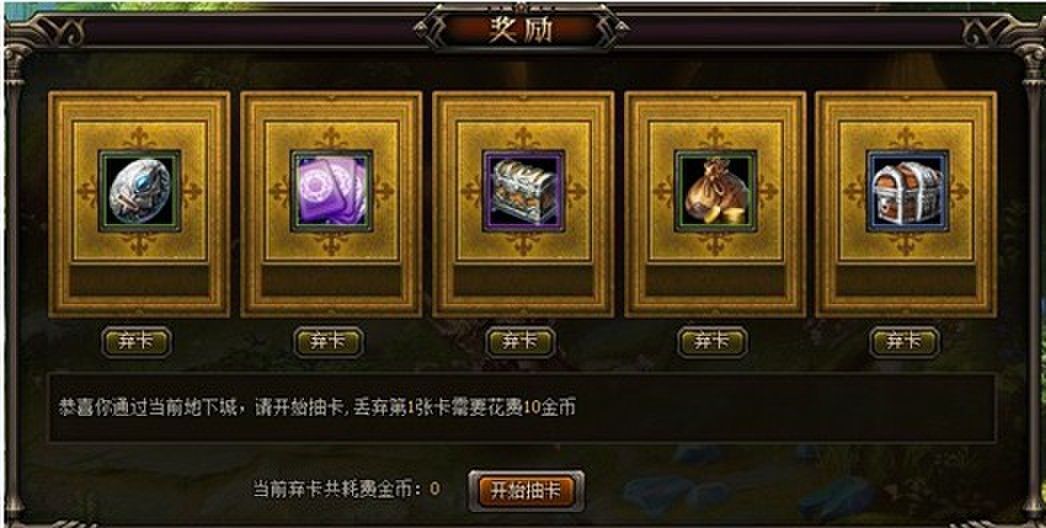Click the second golden card frame
Image resolution: width=1046 pixels, height=528 pixels.
332,204
